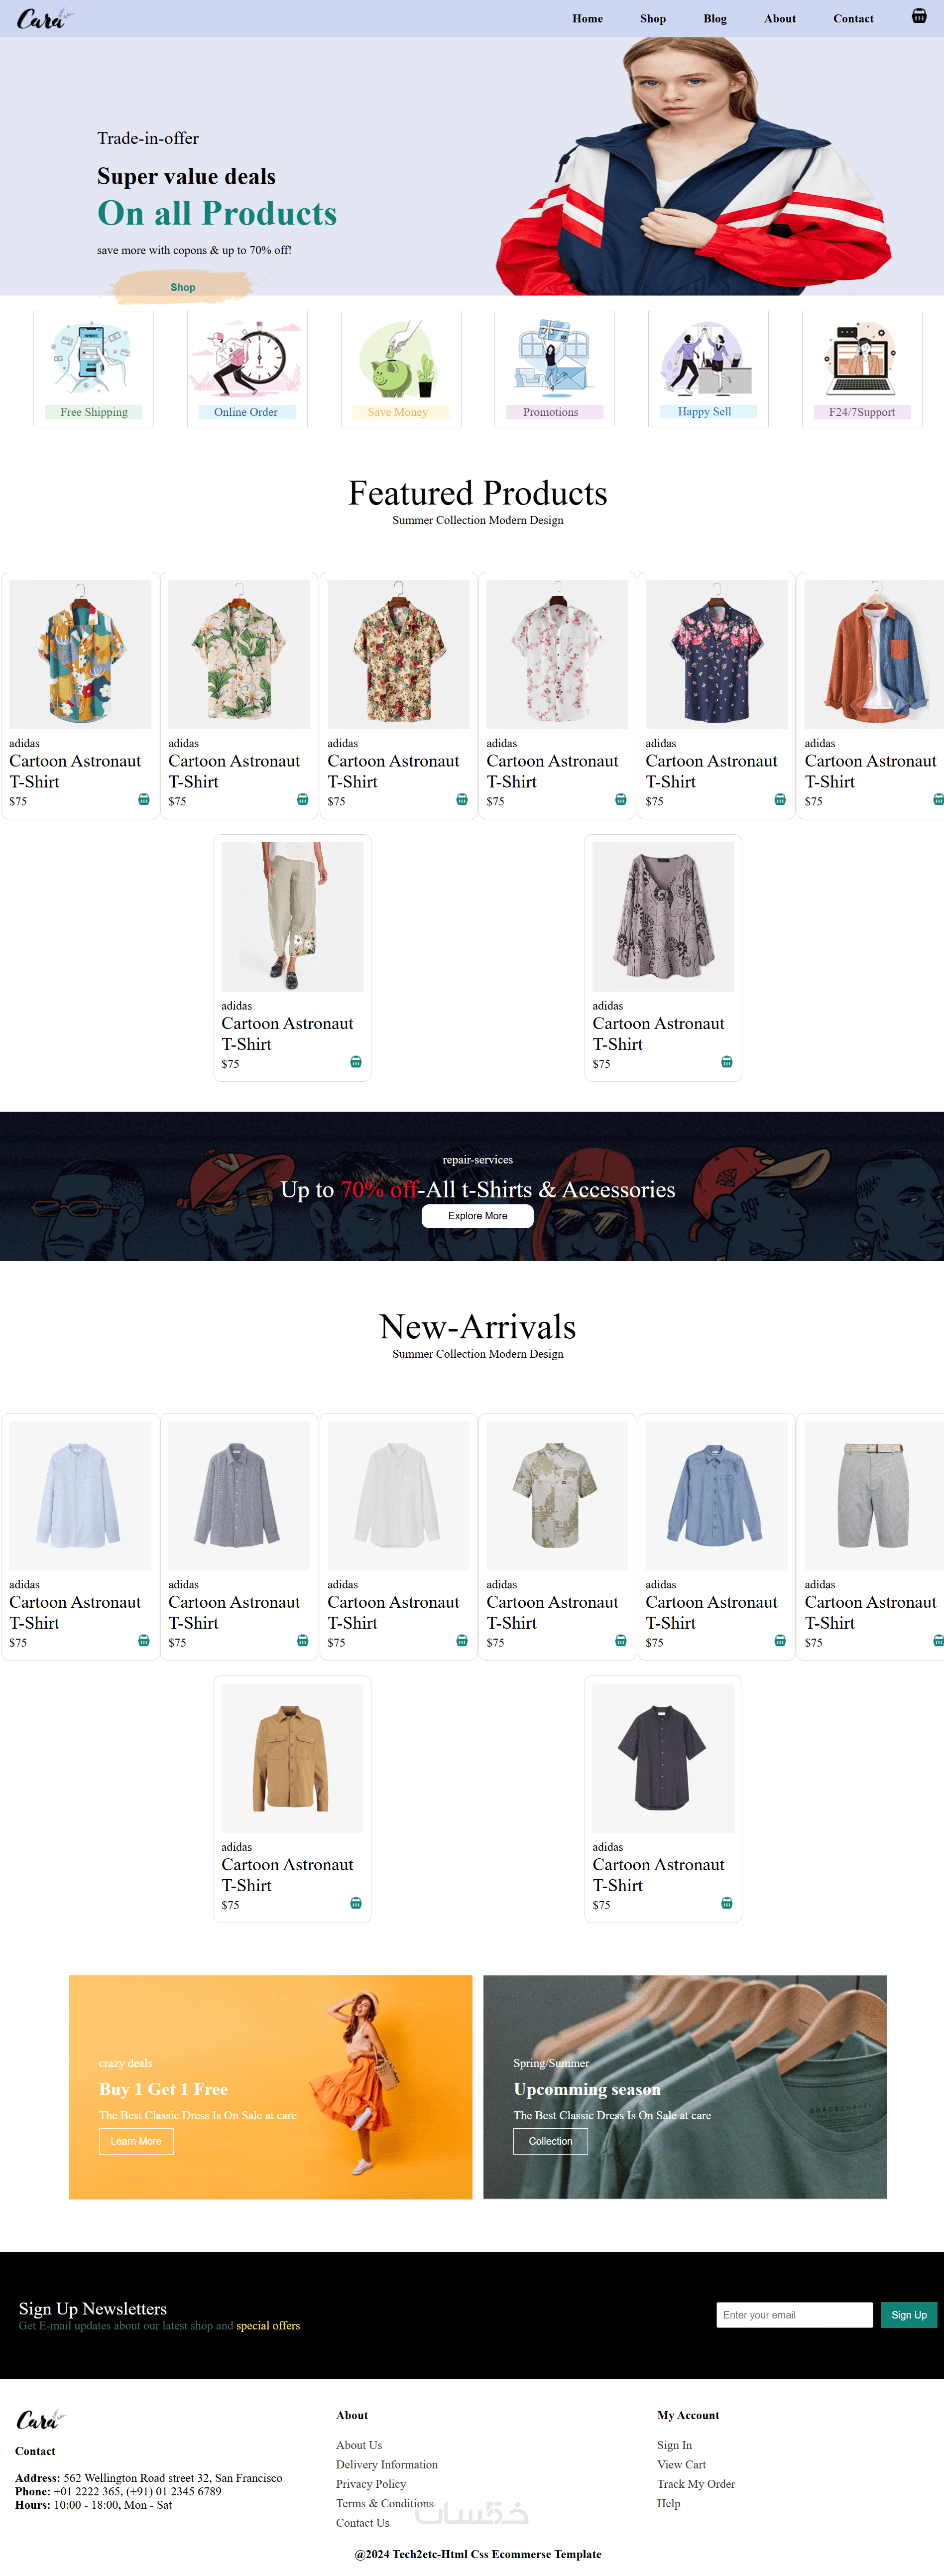Open Collection on Upcoming season banner
The height and width of the screenshot is (2576, 944).
[550, 2141]
